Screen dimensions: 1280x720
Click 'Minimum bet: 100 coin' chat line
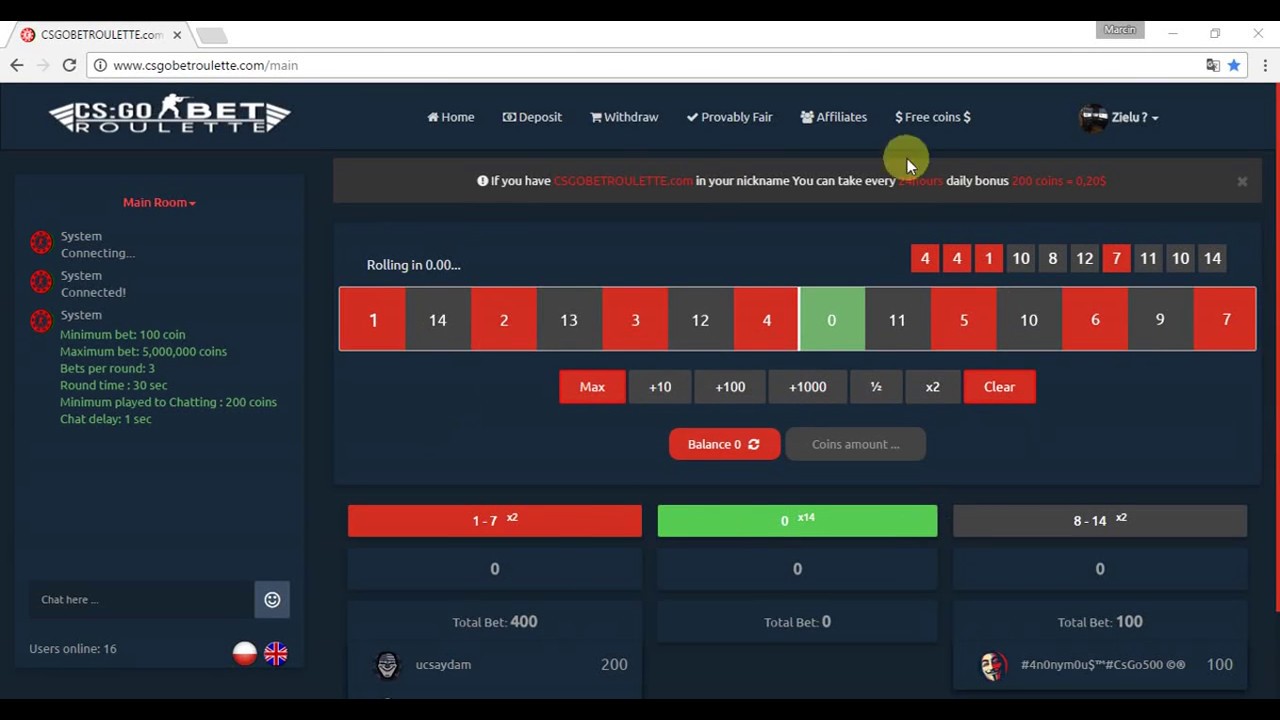click(x=122, y=335)
